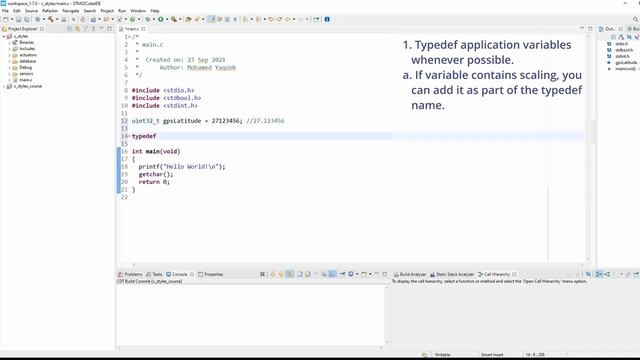Image resolution: width=640 pixels, height=360 pixels.
Task: Open the Edit menu
Action: [17, 11]
